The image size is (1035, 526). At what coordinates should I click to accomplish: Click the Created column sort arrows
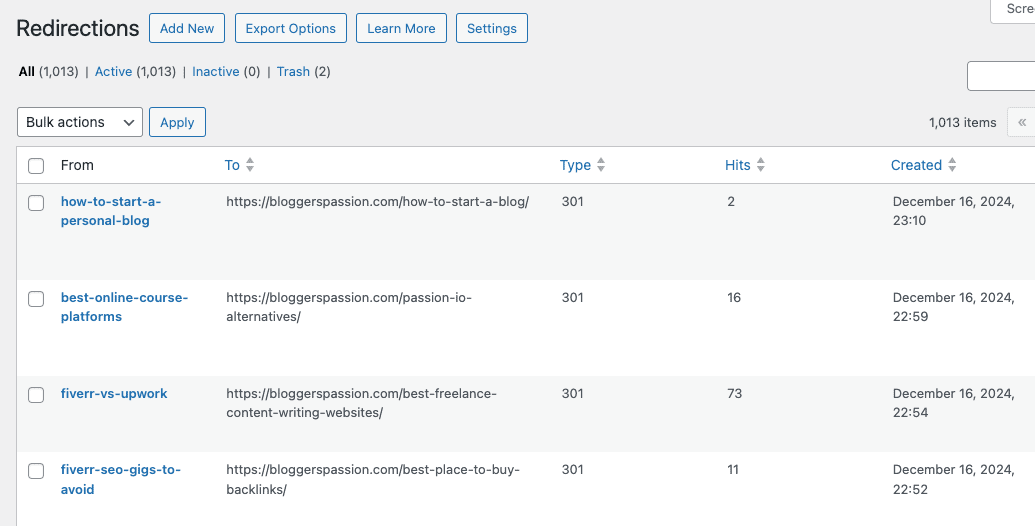click(952, 165)
